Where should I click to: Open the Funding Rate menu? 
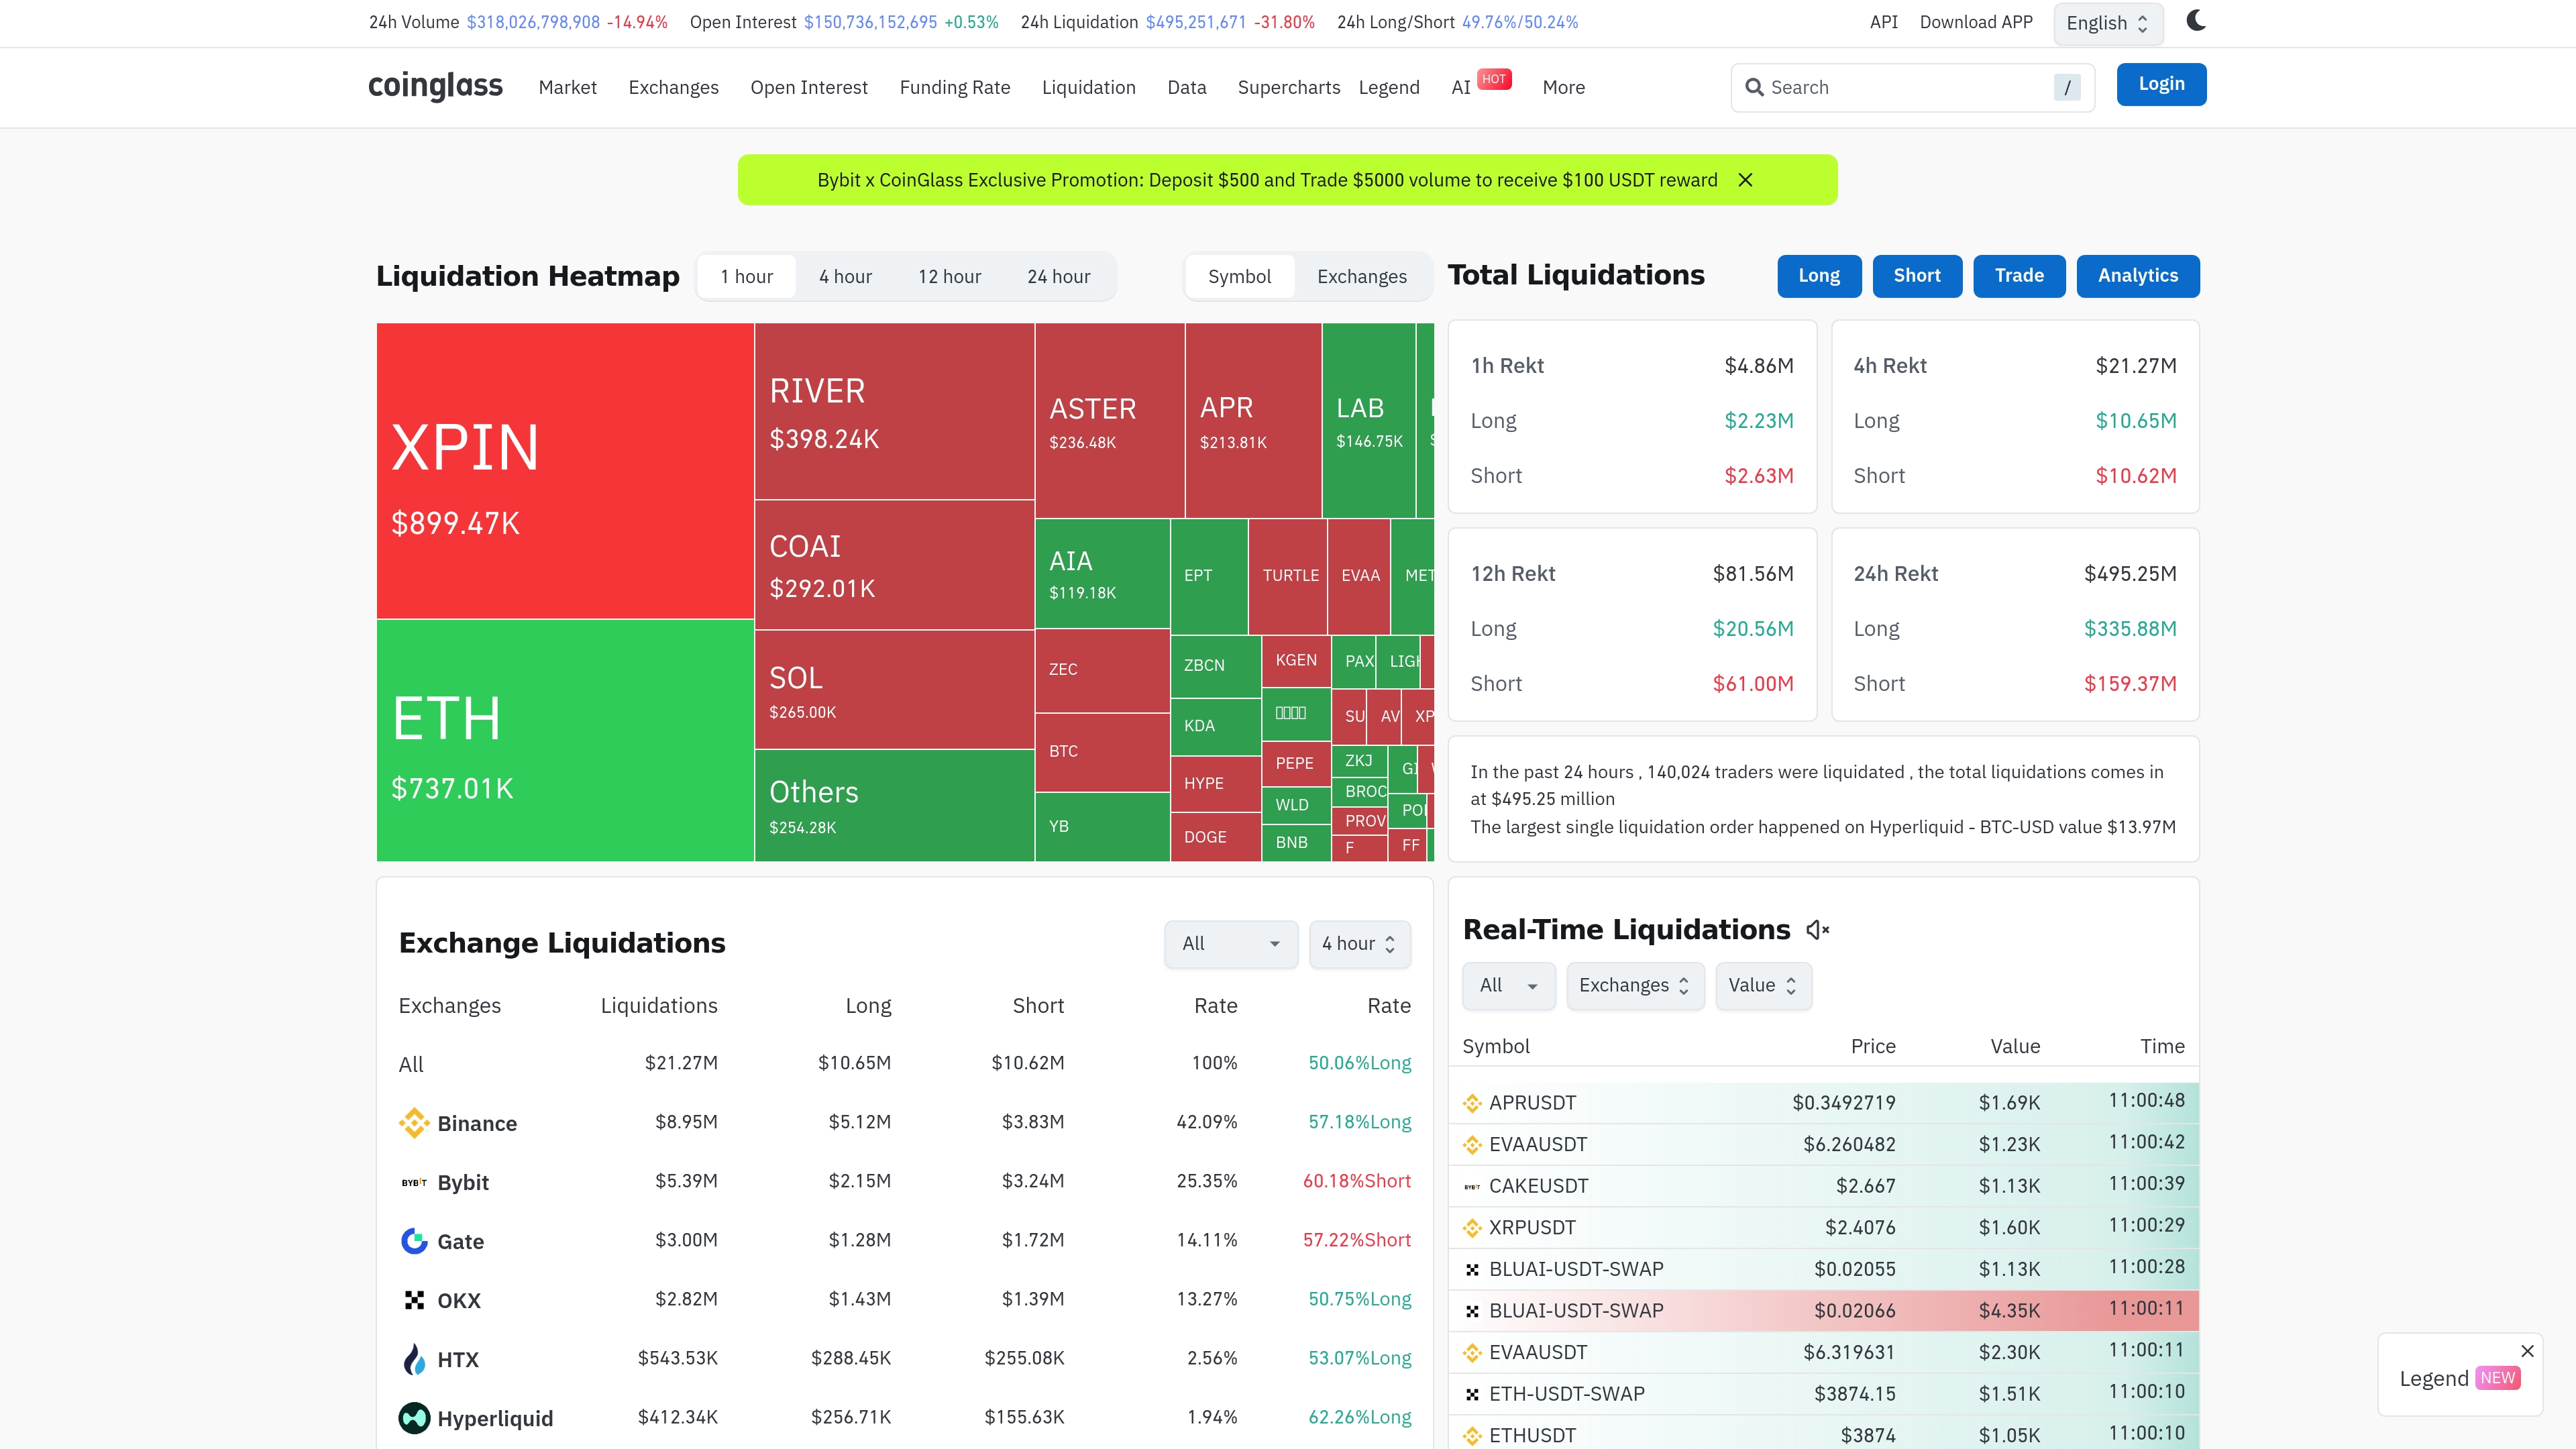(954, 87)
